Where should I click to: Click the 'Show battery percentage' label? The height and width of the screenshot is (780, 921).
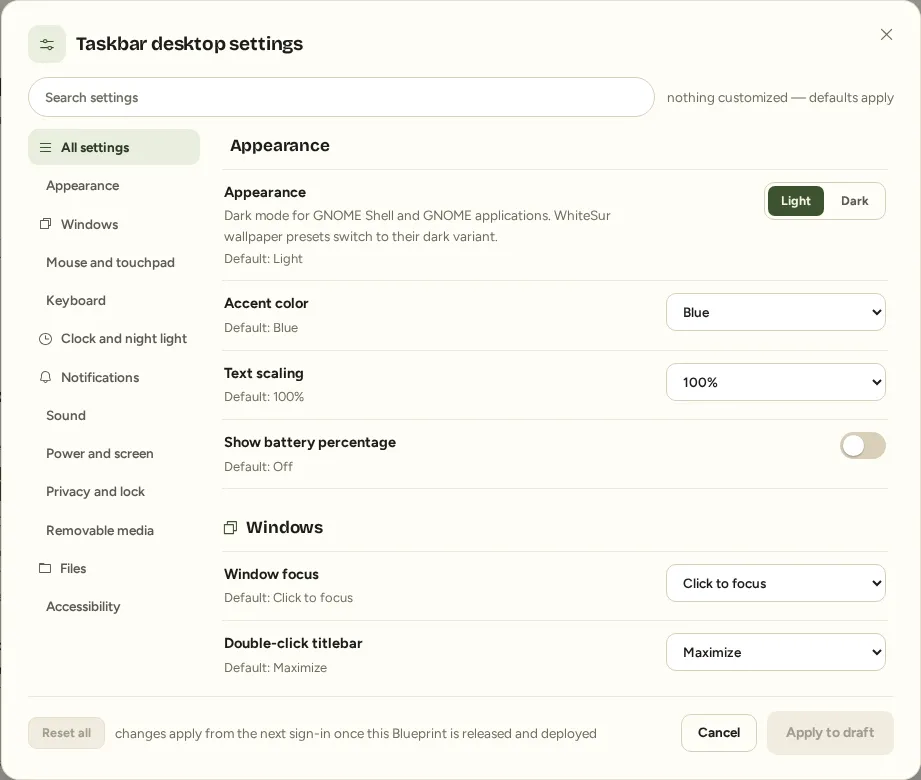pos(310,442)
